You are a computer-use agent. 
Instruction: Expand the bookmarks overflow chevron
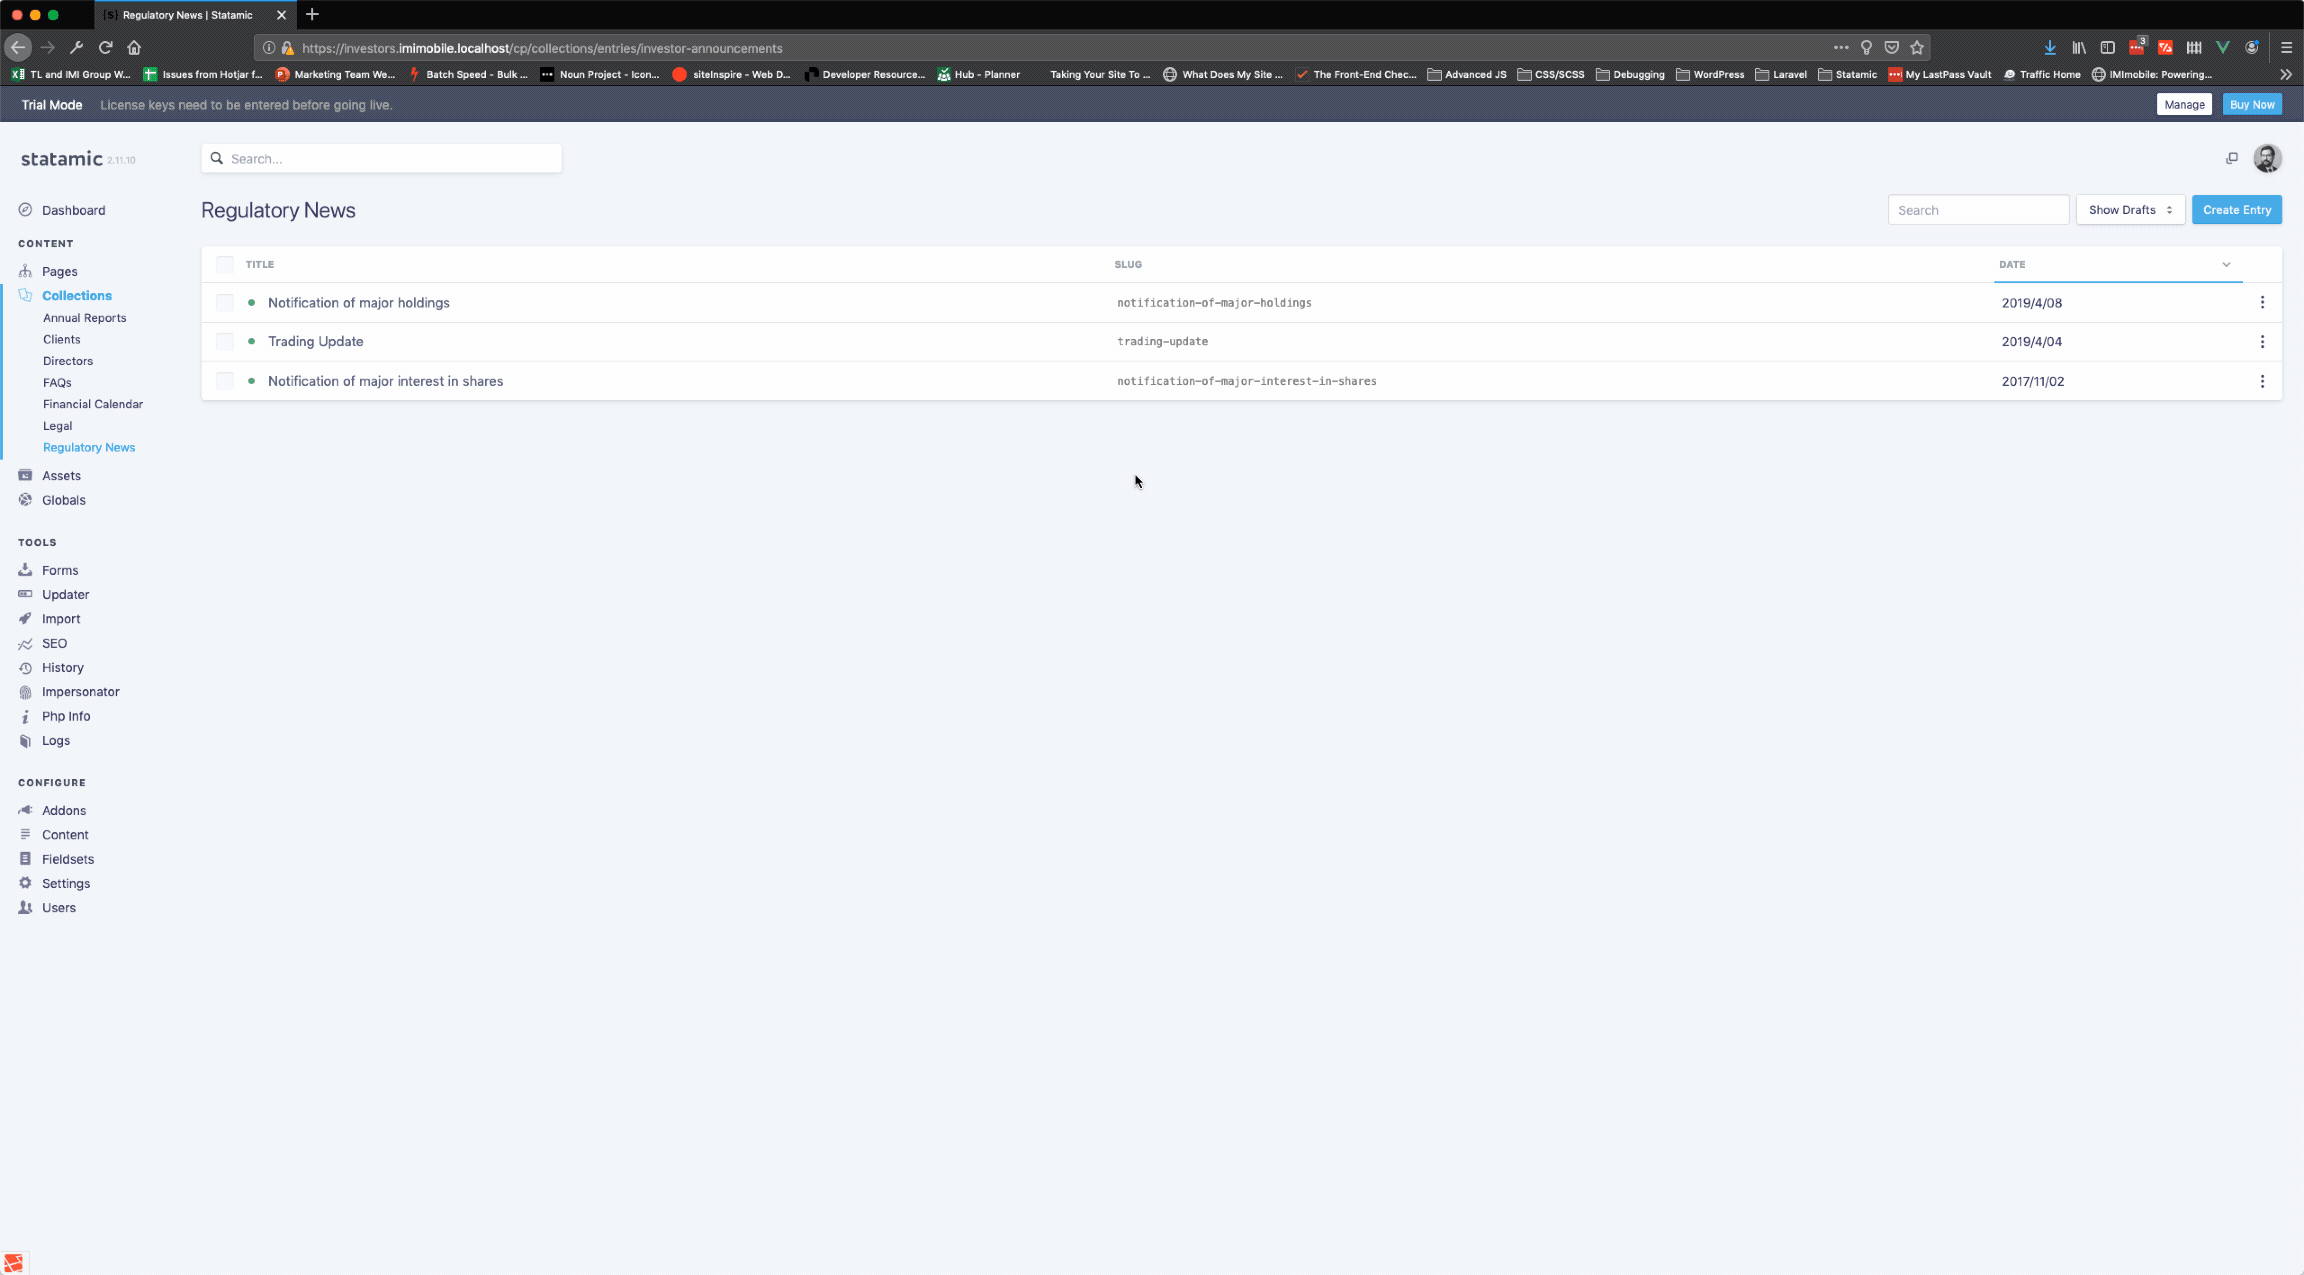(x=2286, y=74)
